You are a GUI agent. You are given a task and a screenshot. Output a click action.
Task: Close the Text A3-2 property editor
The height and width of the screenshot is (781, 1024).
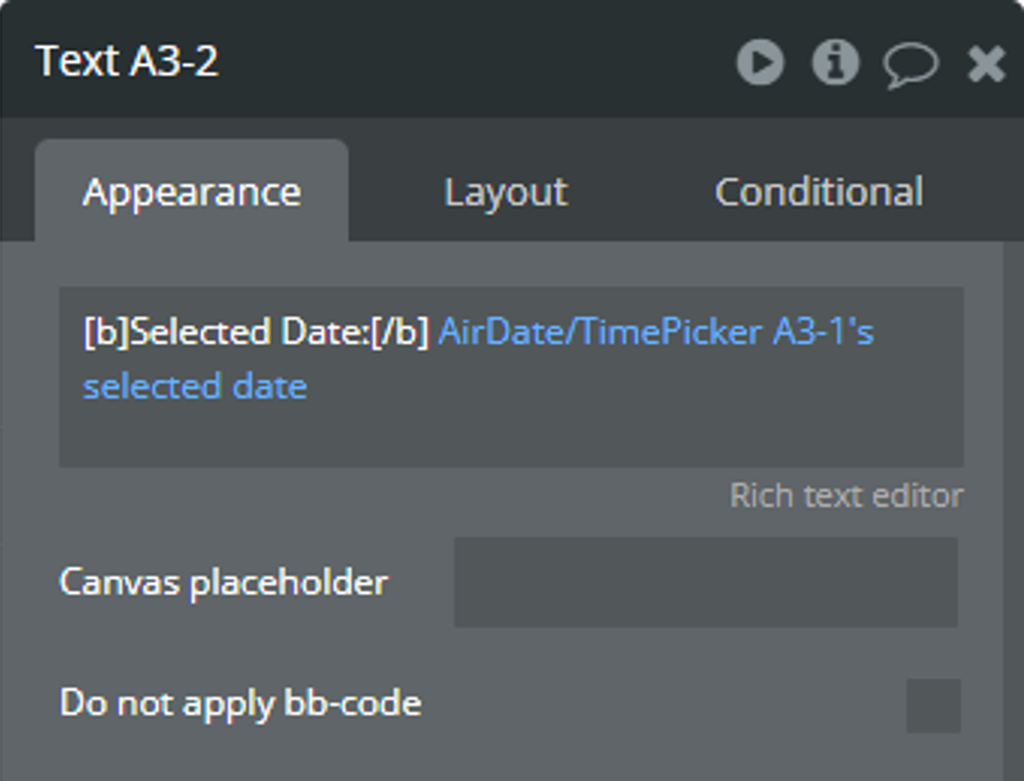[986, 63]
